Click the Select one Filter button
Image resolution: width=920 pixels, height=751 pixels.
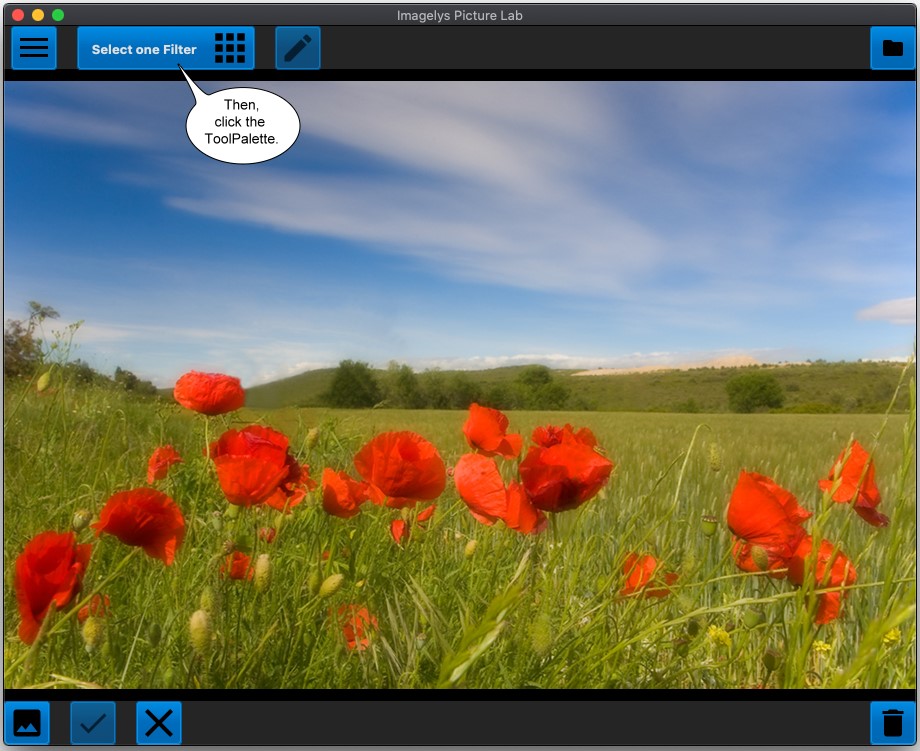click(x=166, y=48)
